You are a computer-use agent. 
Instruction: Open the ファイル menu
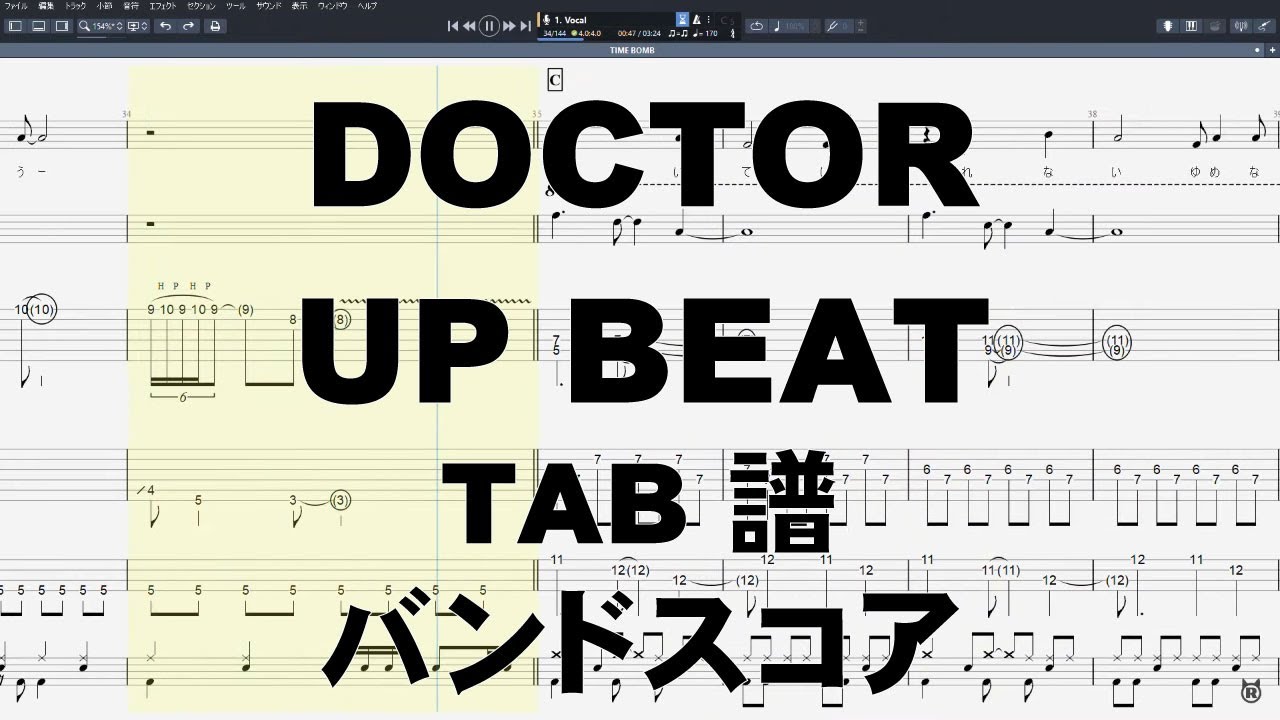[17, 5]
